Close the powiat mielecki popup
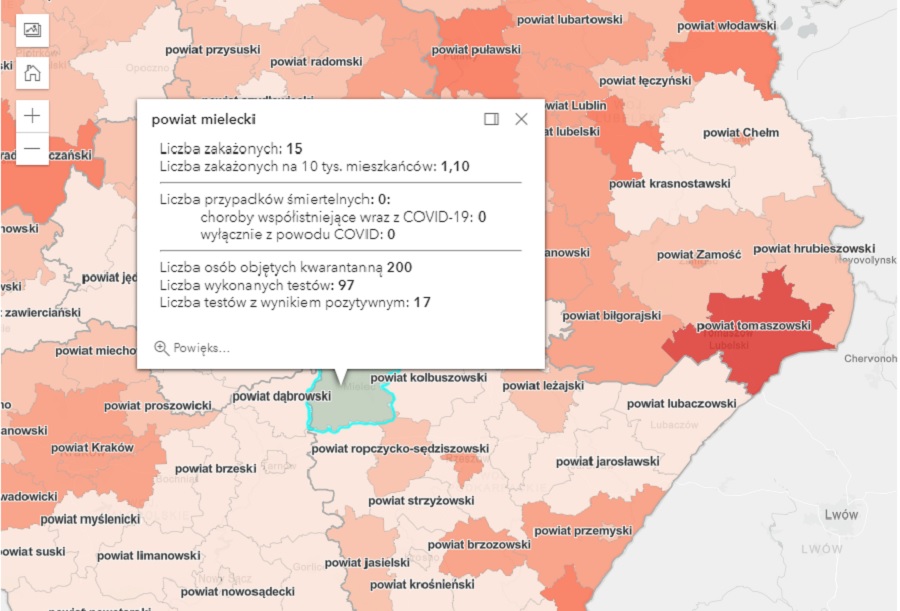 pos(521,119)
